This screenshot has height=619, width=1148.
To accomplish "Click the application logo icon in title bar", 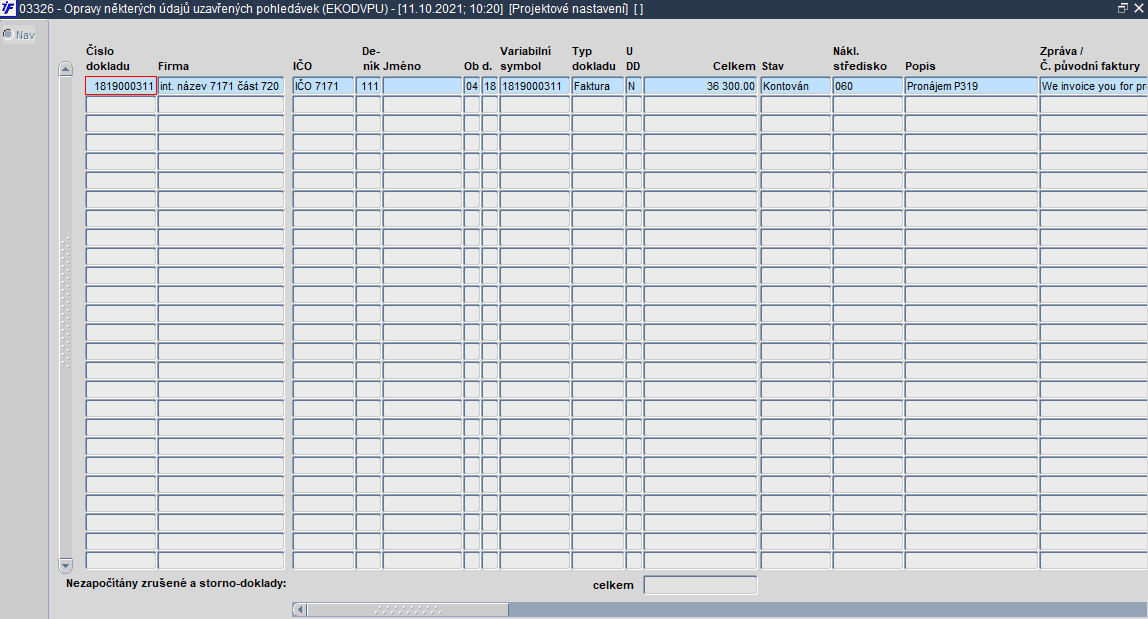I will tap(8, 9).
